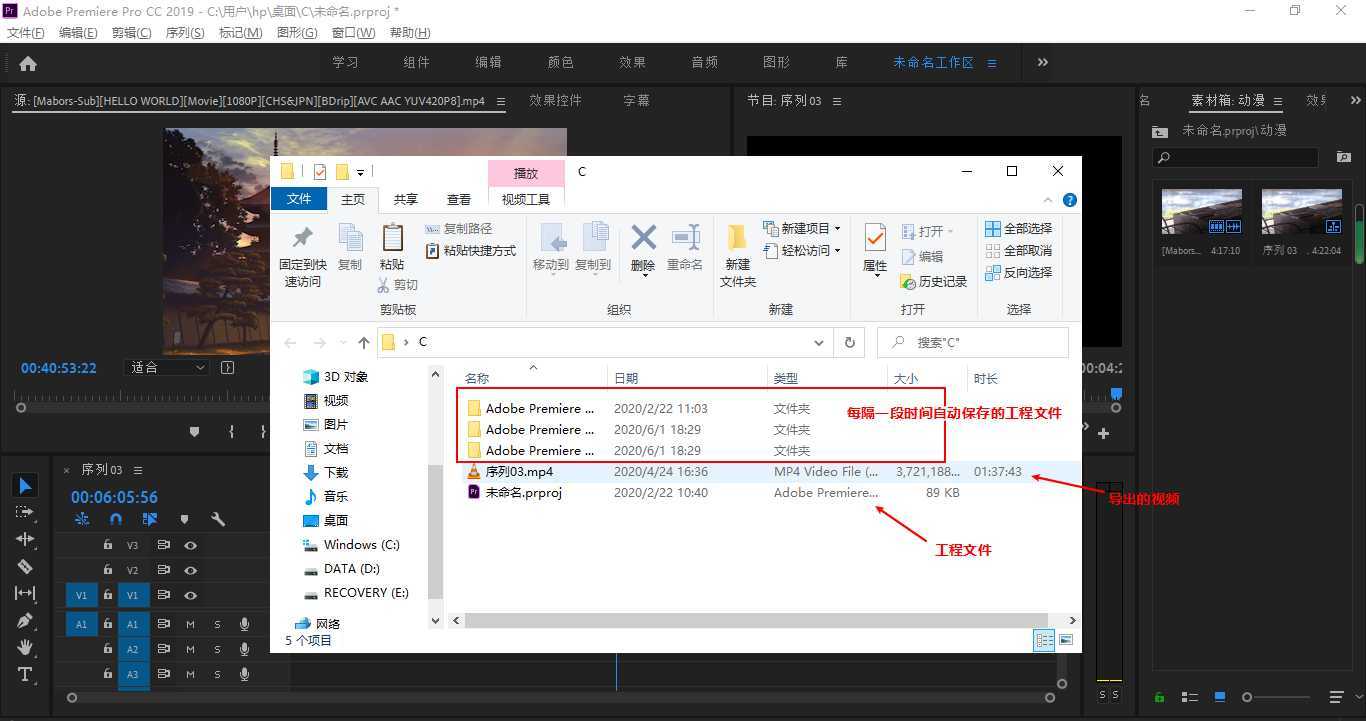Screen dimensions: 1366x721
Task: Click the bin search field in Premiere
Action: 1236,158
